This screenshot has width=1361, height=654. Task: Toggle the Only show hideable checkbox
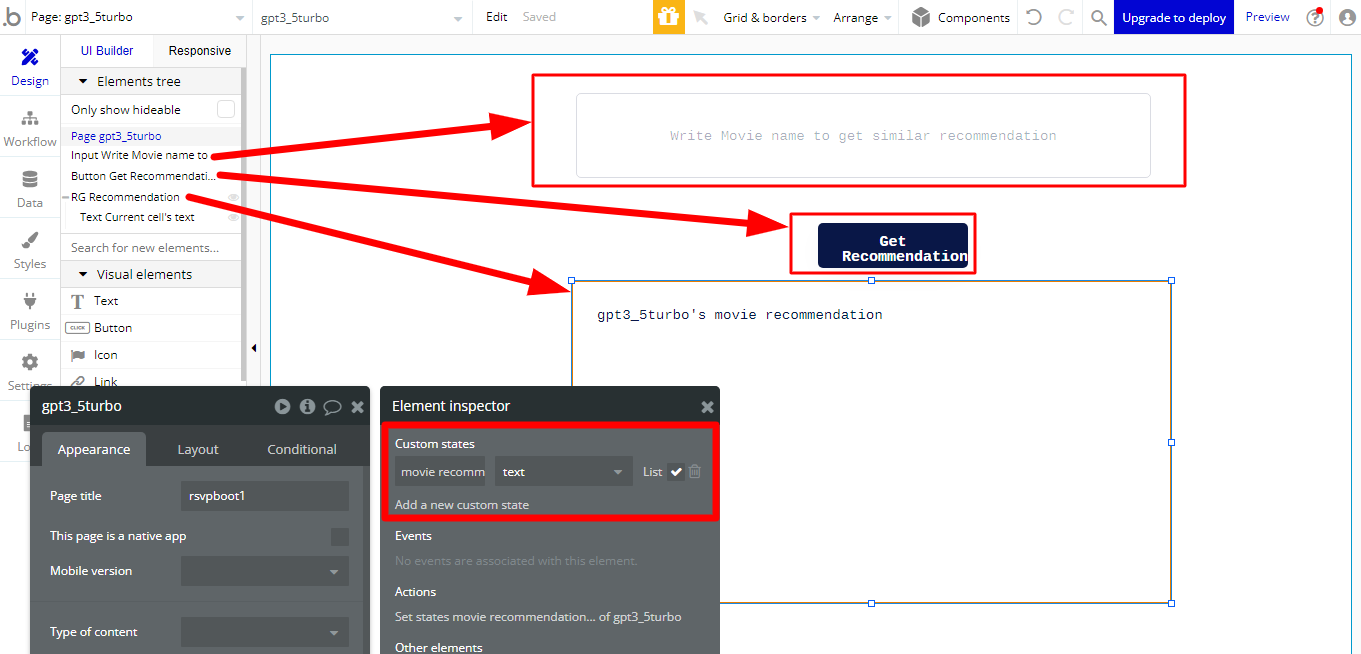(226, 109)
